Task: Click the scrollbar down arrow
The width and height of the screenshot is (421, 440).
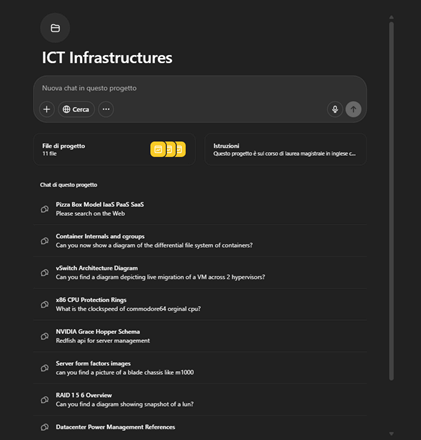Action: (391, 434)
